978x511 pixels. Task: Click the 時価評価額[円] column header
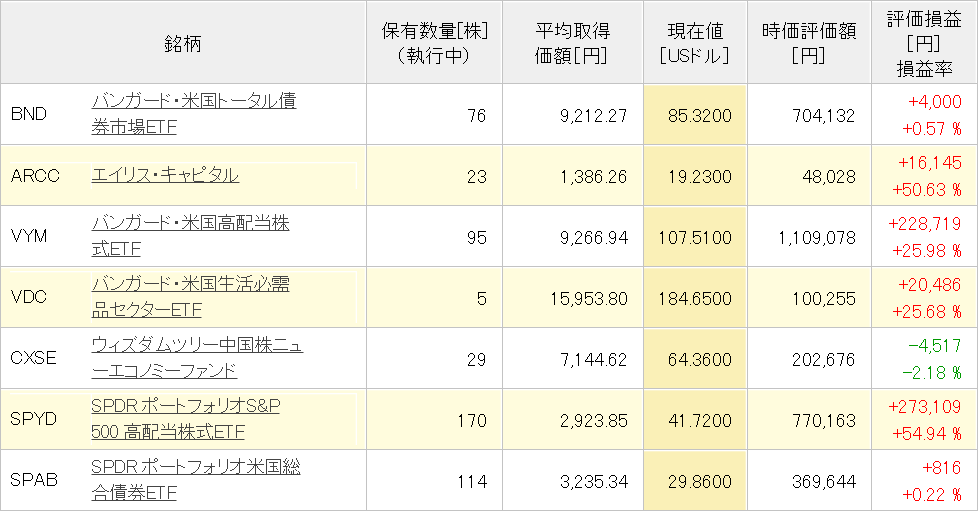click(x=808, y=42)
